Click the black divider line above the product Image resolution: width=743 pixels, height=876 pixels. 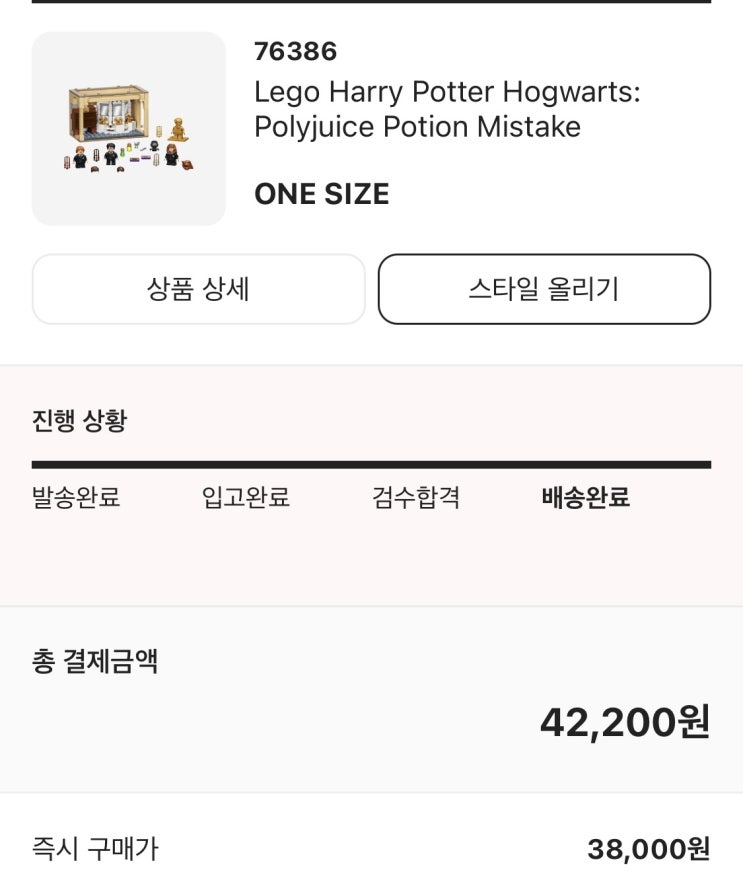pos(371,2)
